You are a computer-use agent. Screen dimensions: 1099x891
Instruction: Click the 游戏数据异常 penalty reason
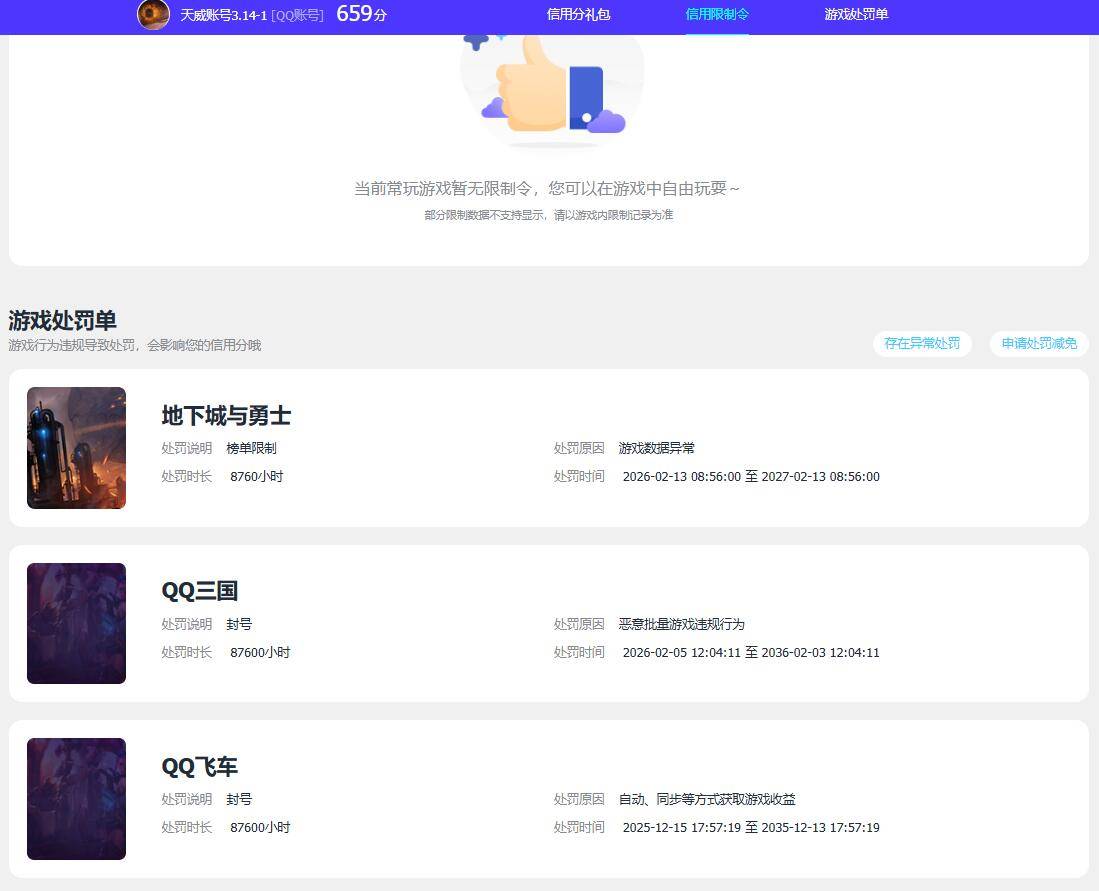tap(656, 448)
